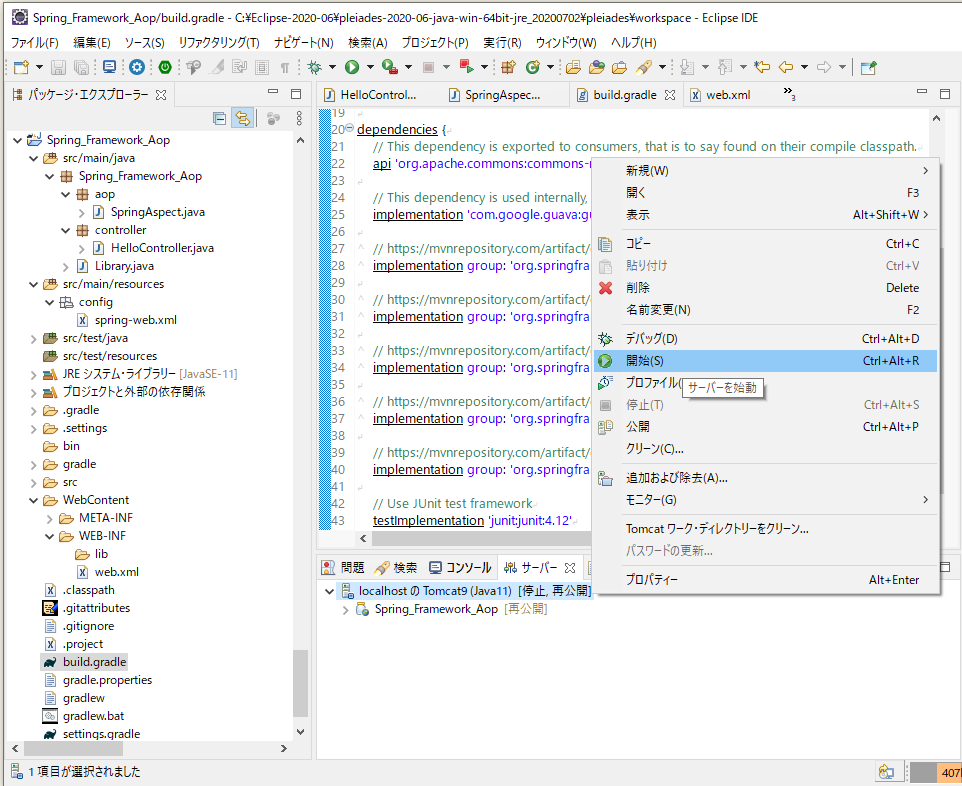This screenshot has height=786, width=962.
Task: Open the Debug configurations dropdown arrow
Action: 332,67
